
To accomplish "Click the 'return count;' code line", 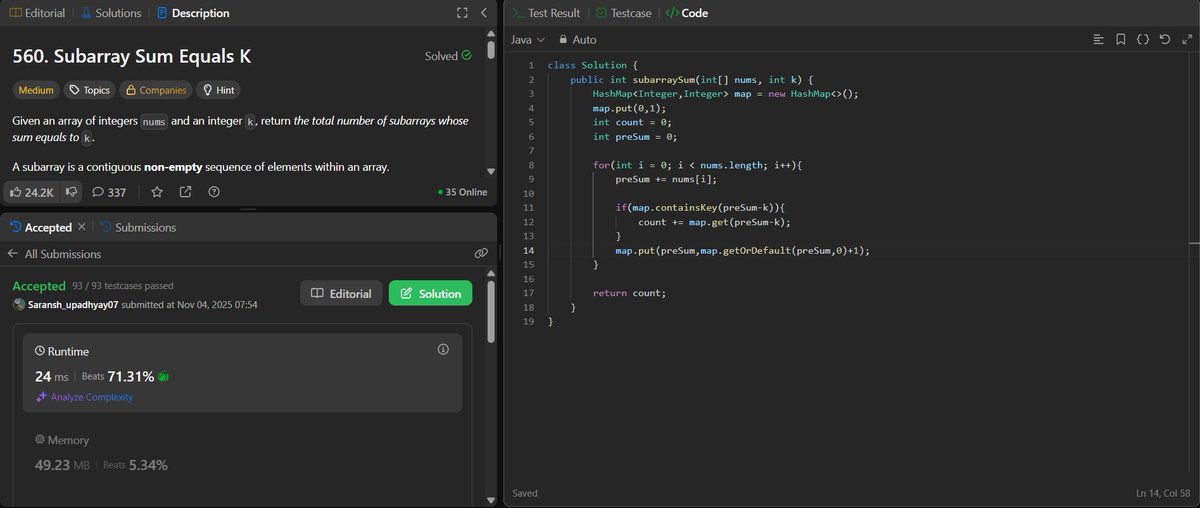I will [x=629, y=293].
